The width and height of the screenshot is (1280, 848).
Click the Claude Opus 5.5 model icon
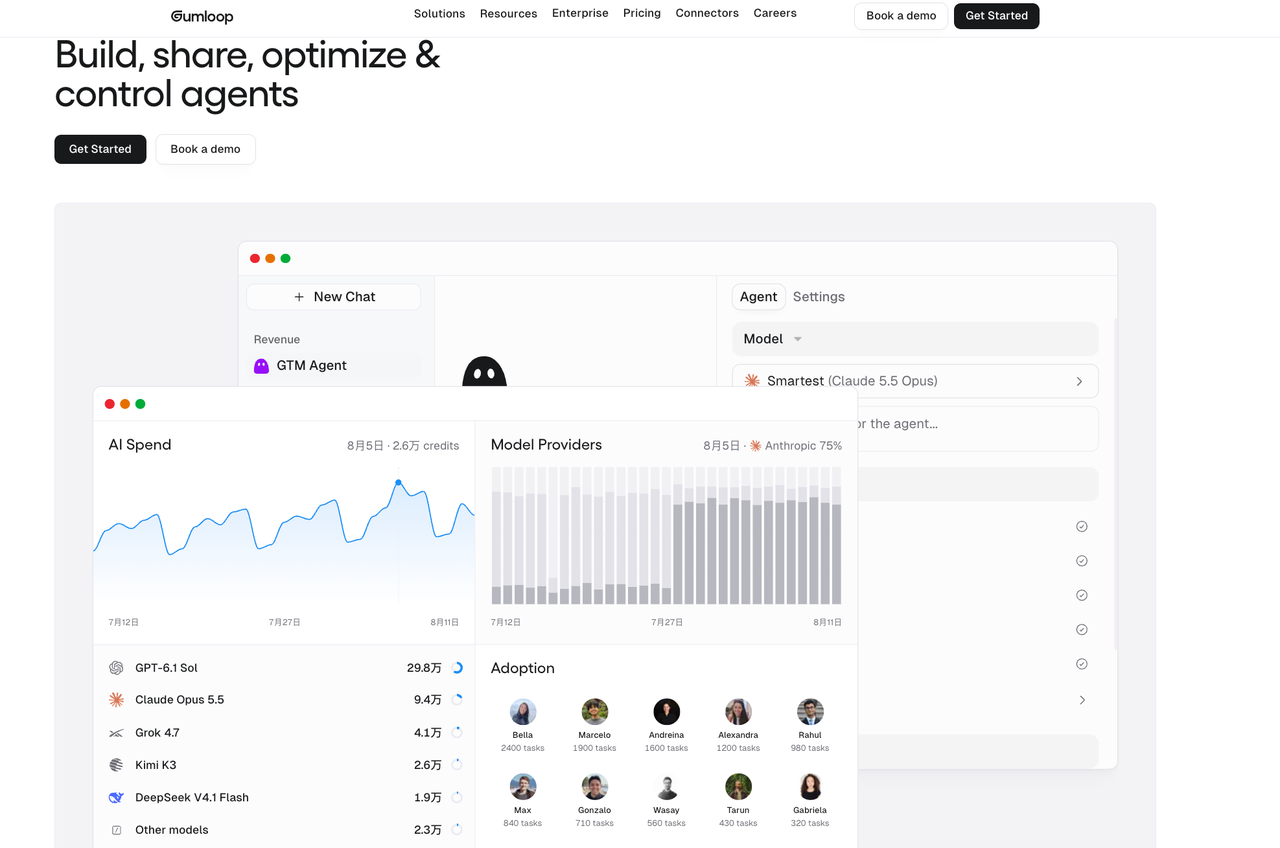(116, 700)
